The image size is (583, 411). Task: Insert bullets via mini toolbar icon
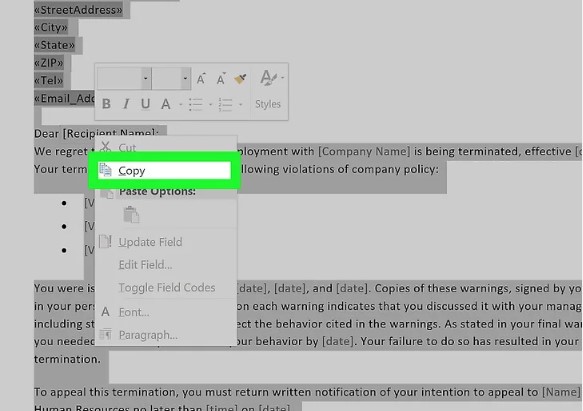196,105
